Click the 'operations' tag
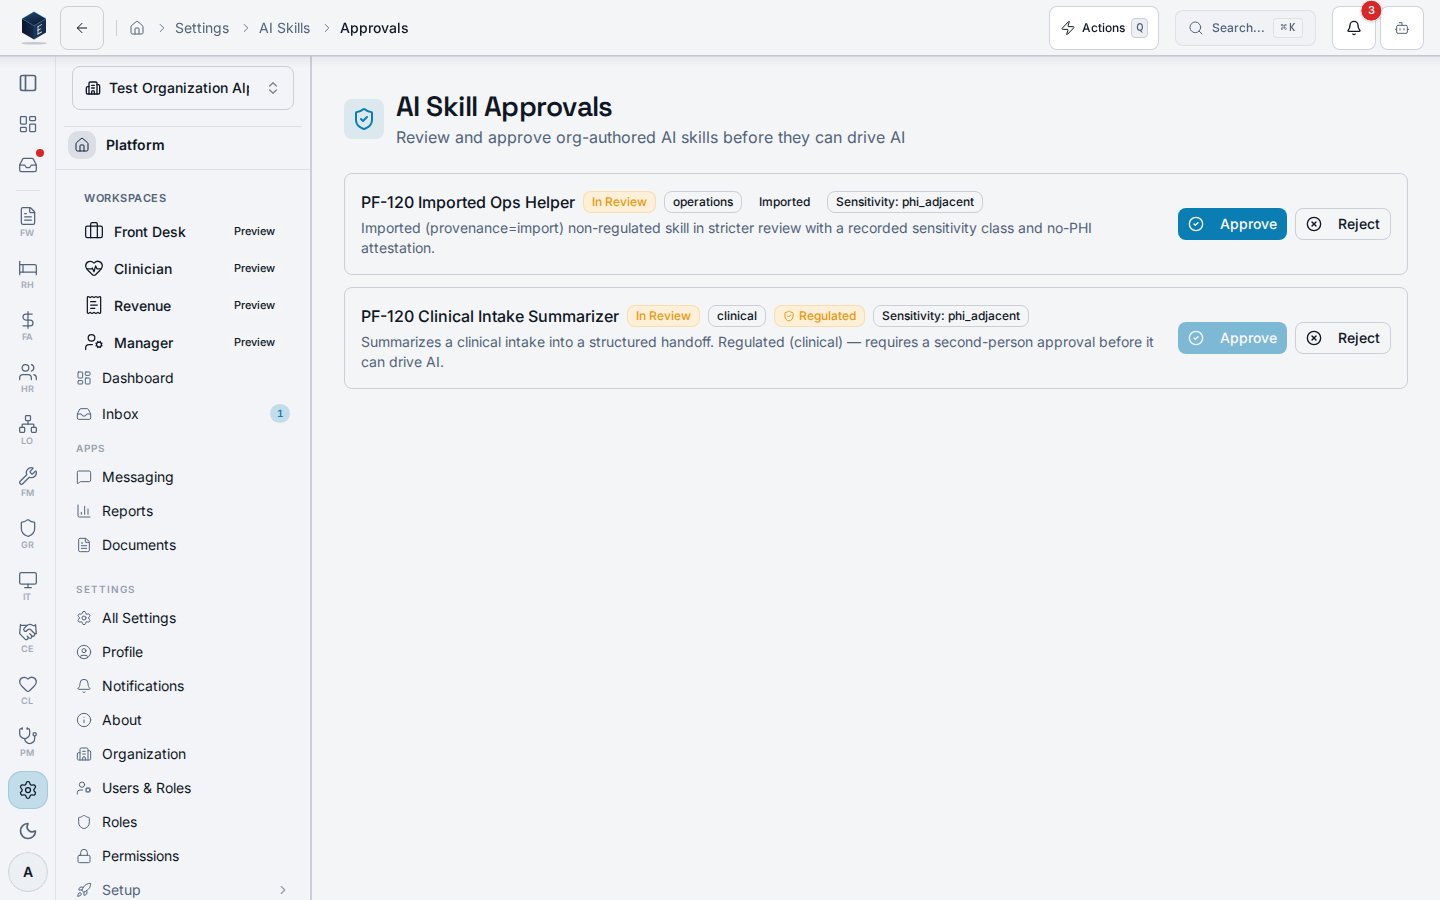This screenshot has height=900, width=1440. pos(703,202)
